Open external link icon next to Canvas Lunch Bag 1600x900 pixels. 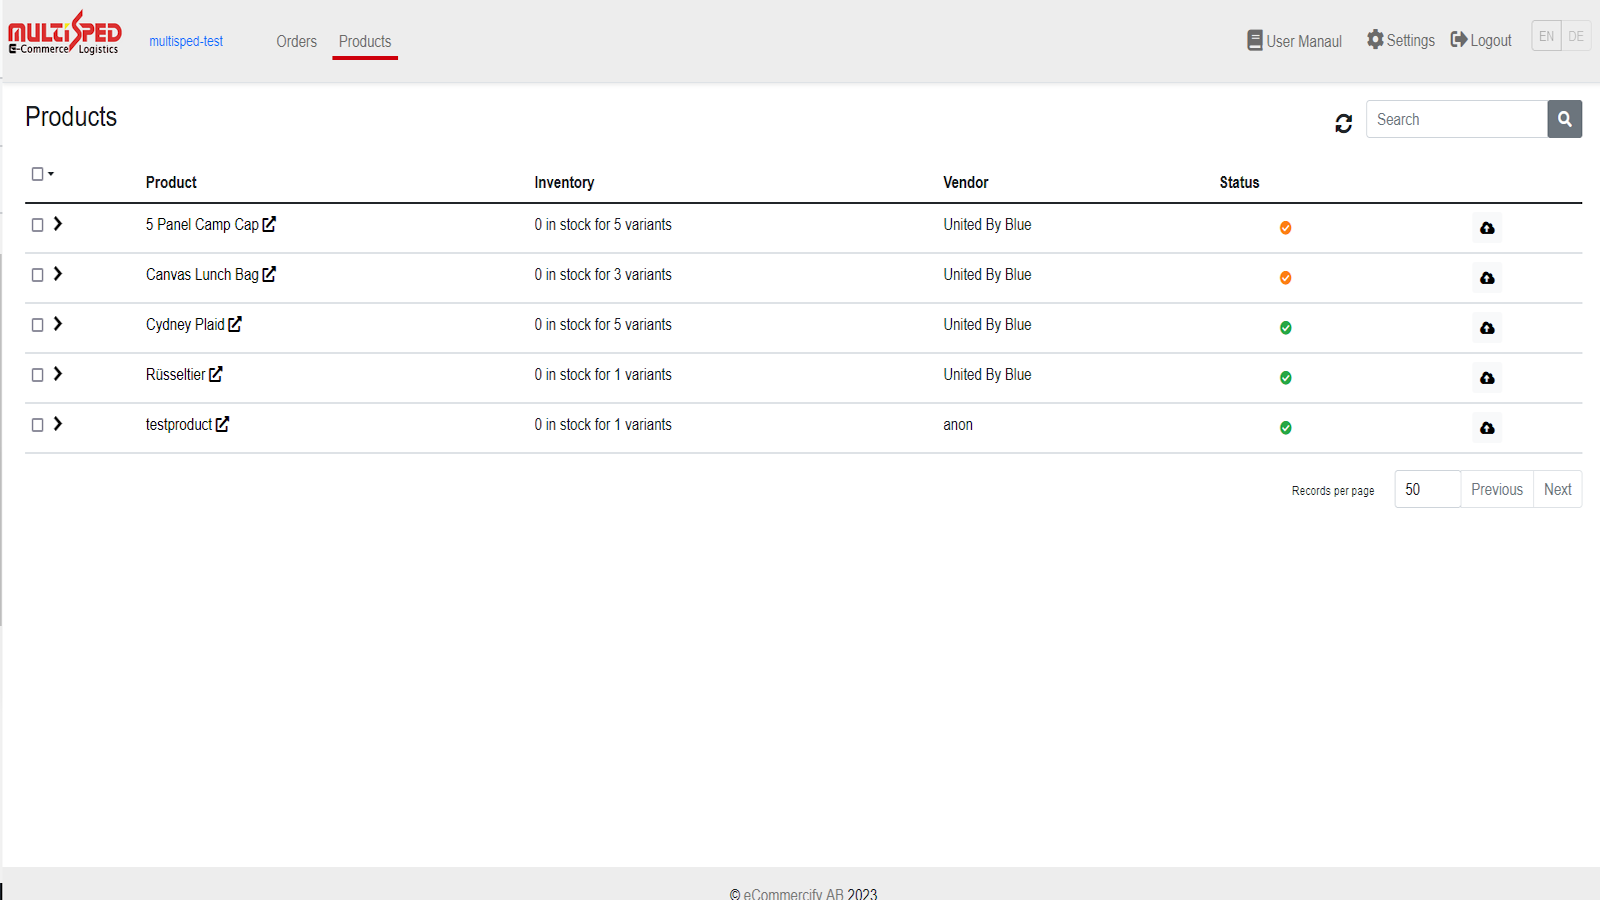tap(269, 274)
